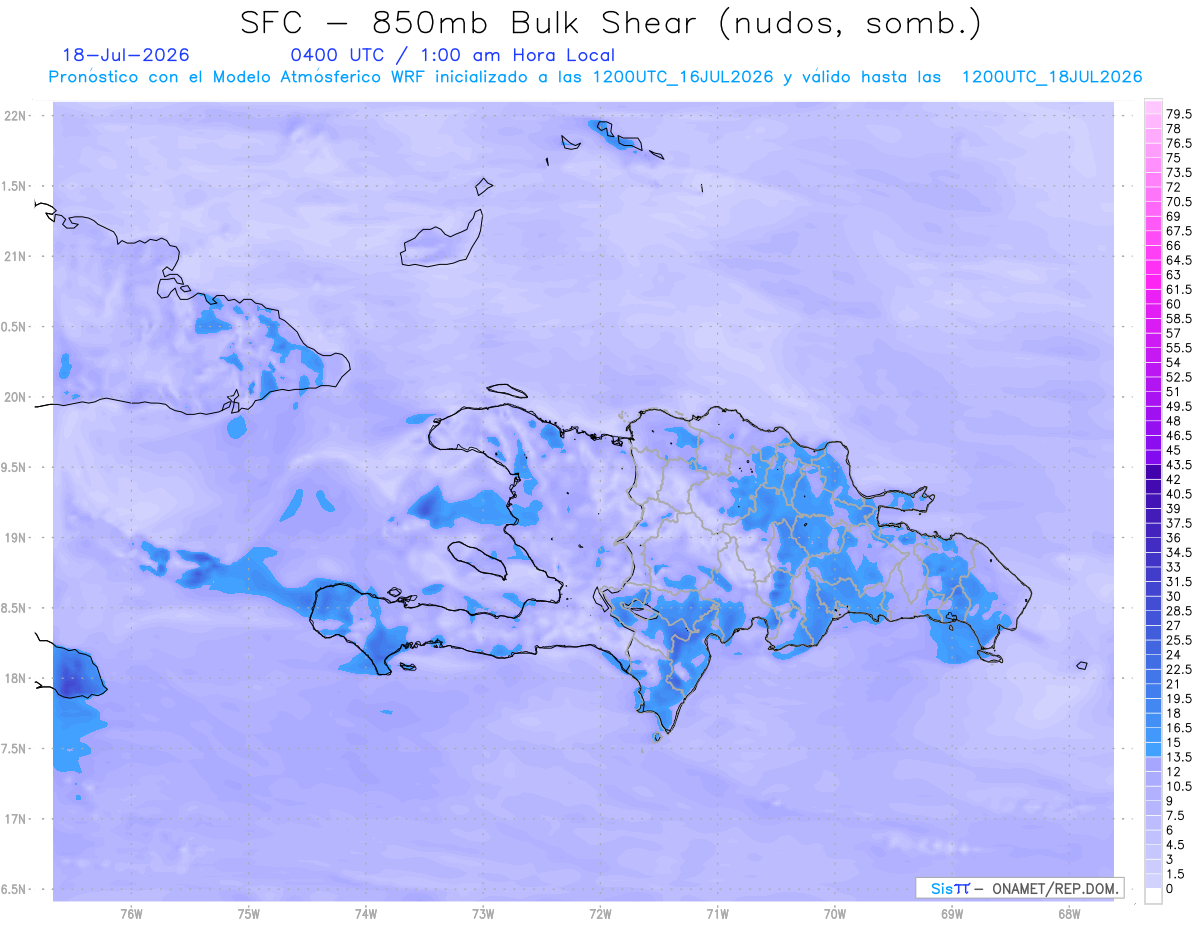Click the 4.5 value on the color scale
Viewport: 1200px width, 927px height.
1177,845
